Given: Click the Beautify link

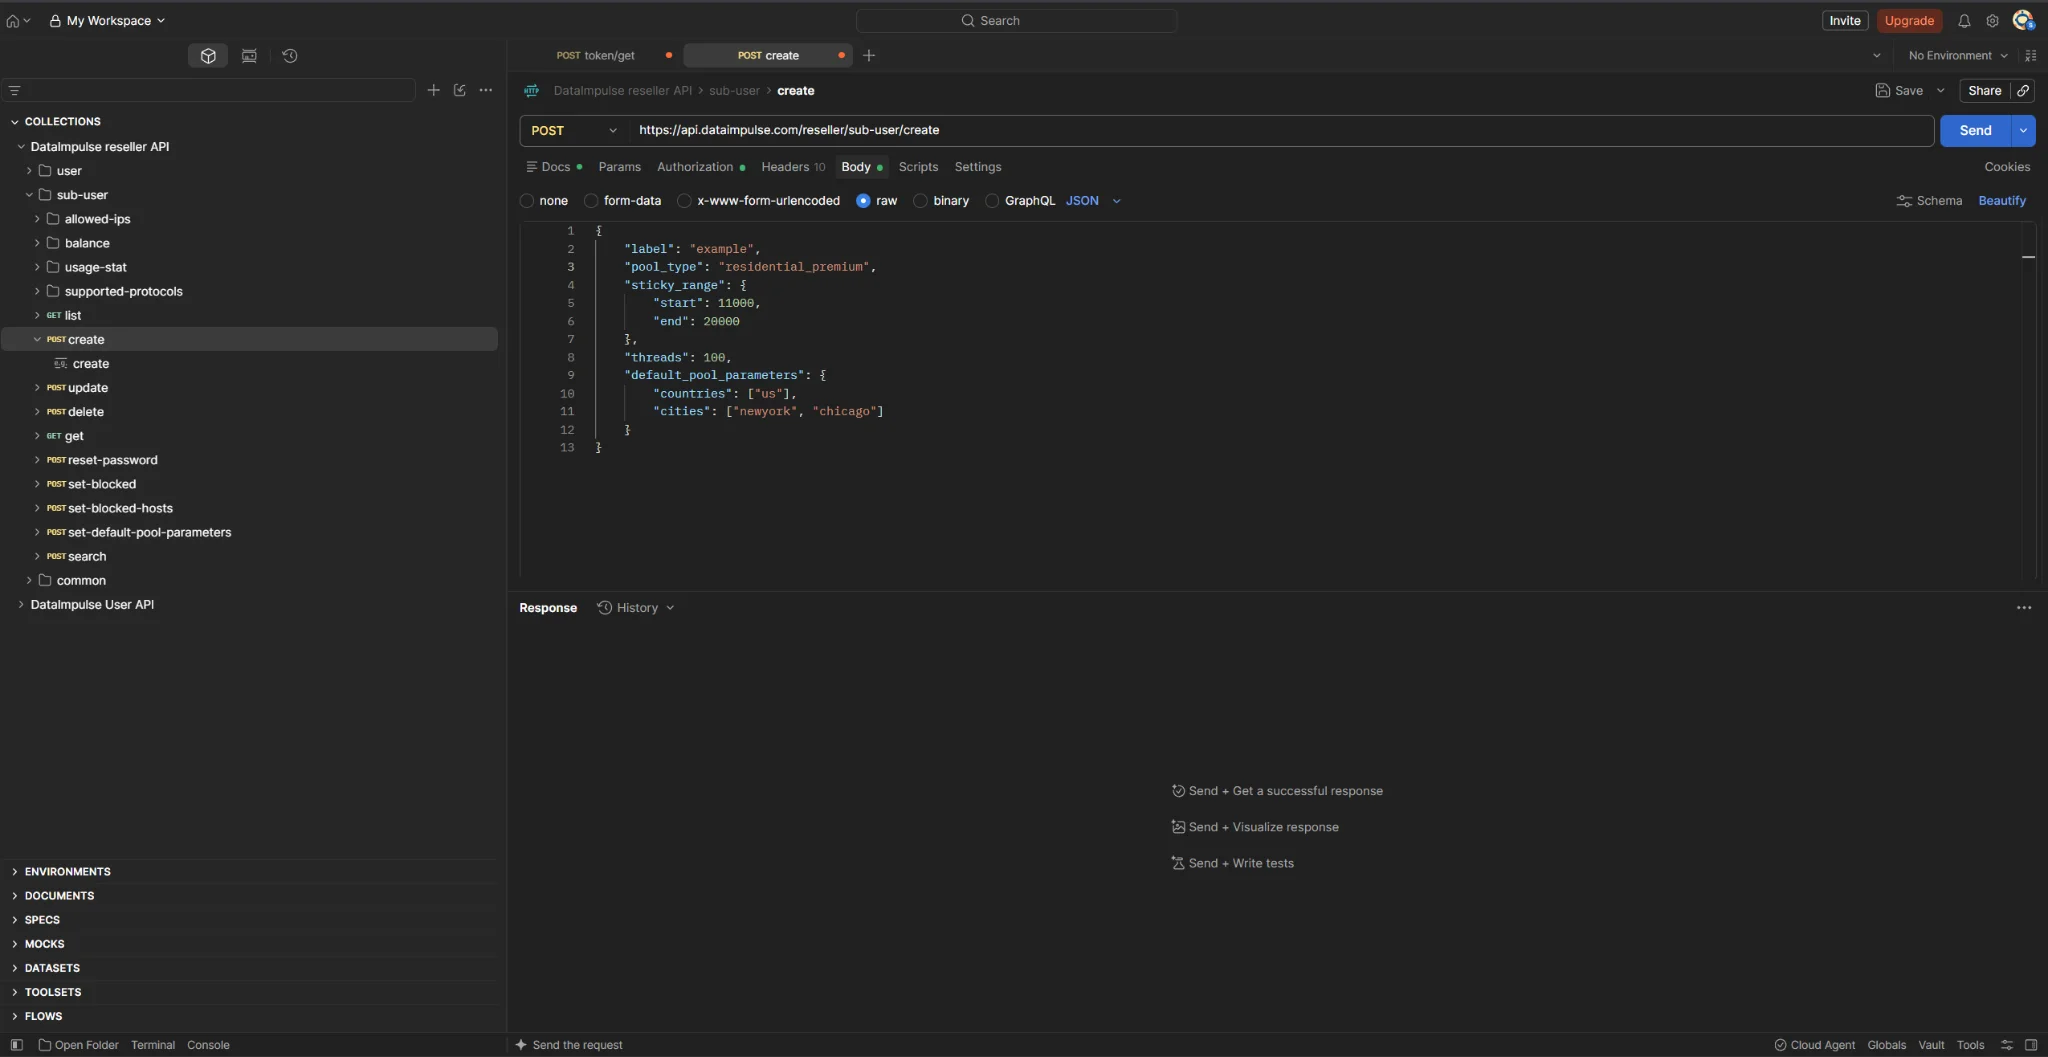Looking at the screenshot, I should click(2002, 201).
